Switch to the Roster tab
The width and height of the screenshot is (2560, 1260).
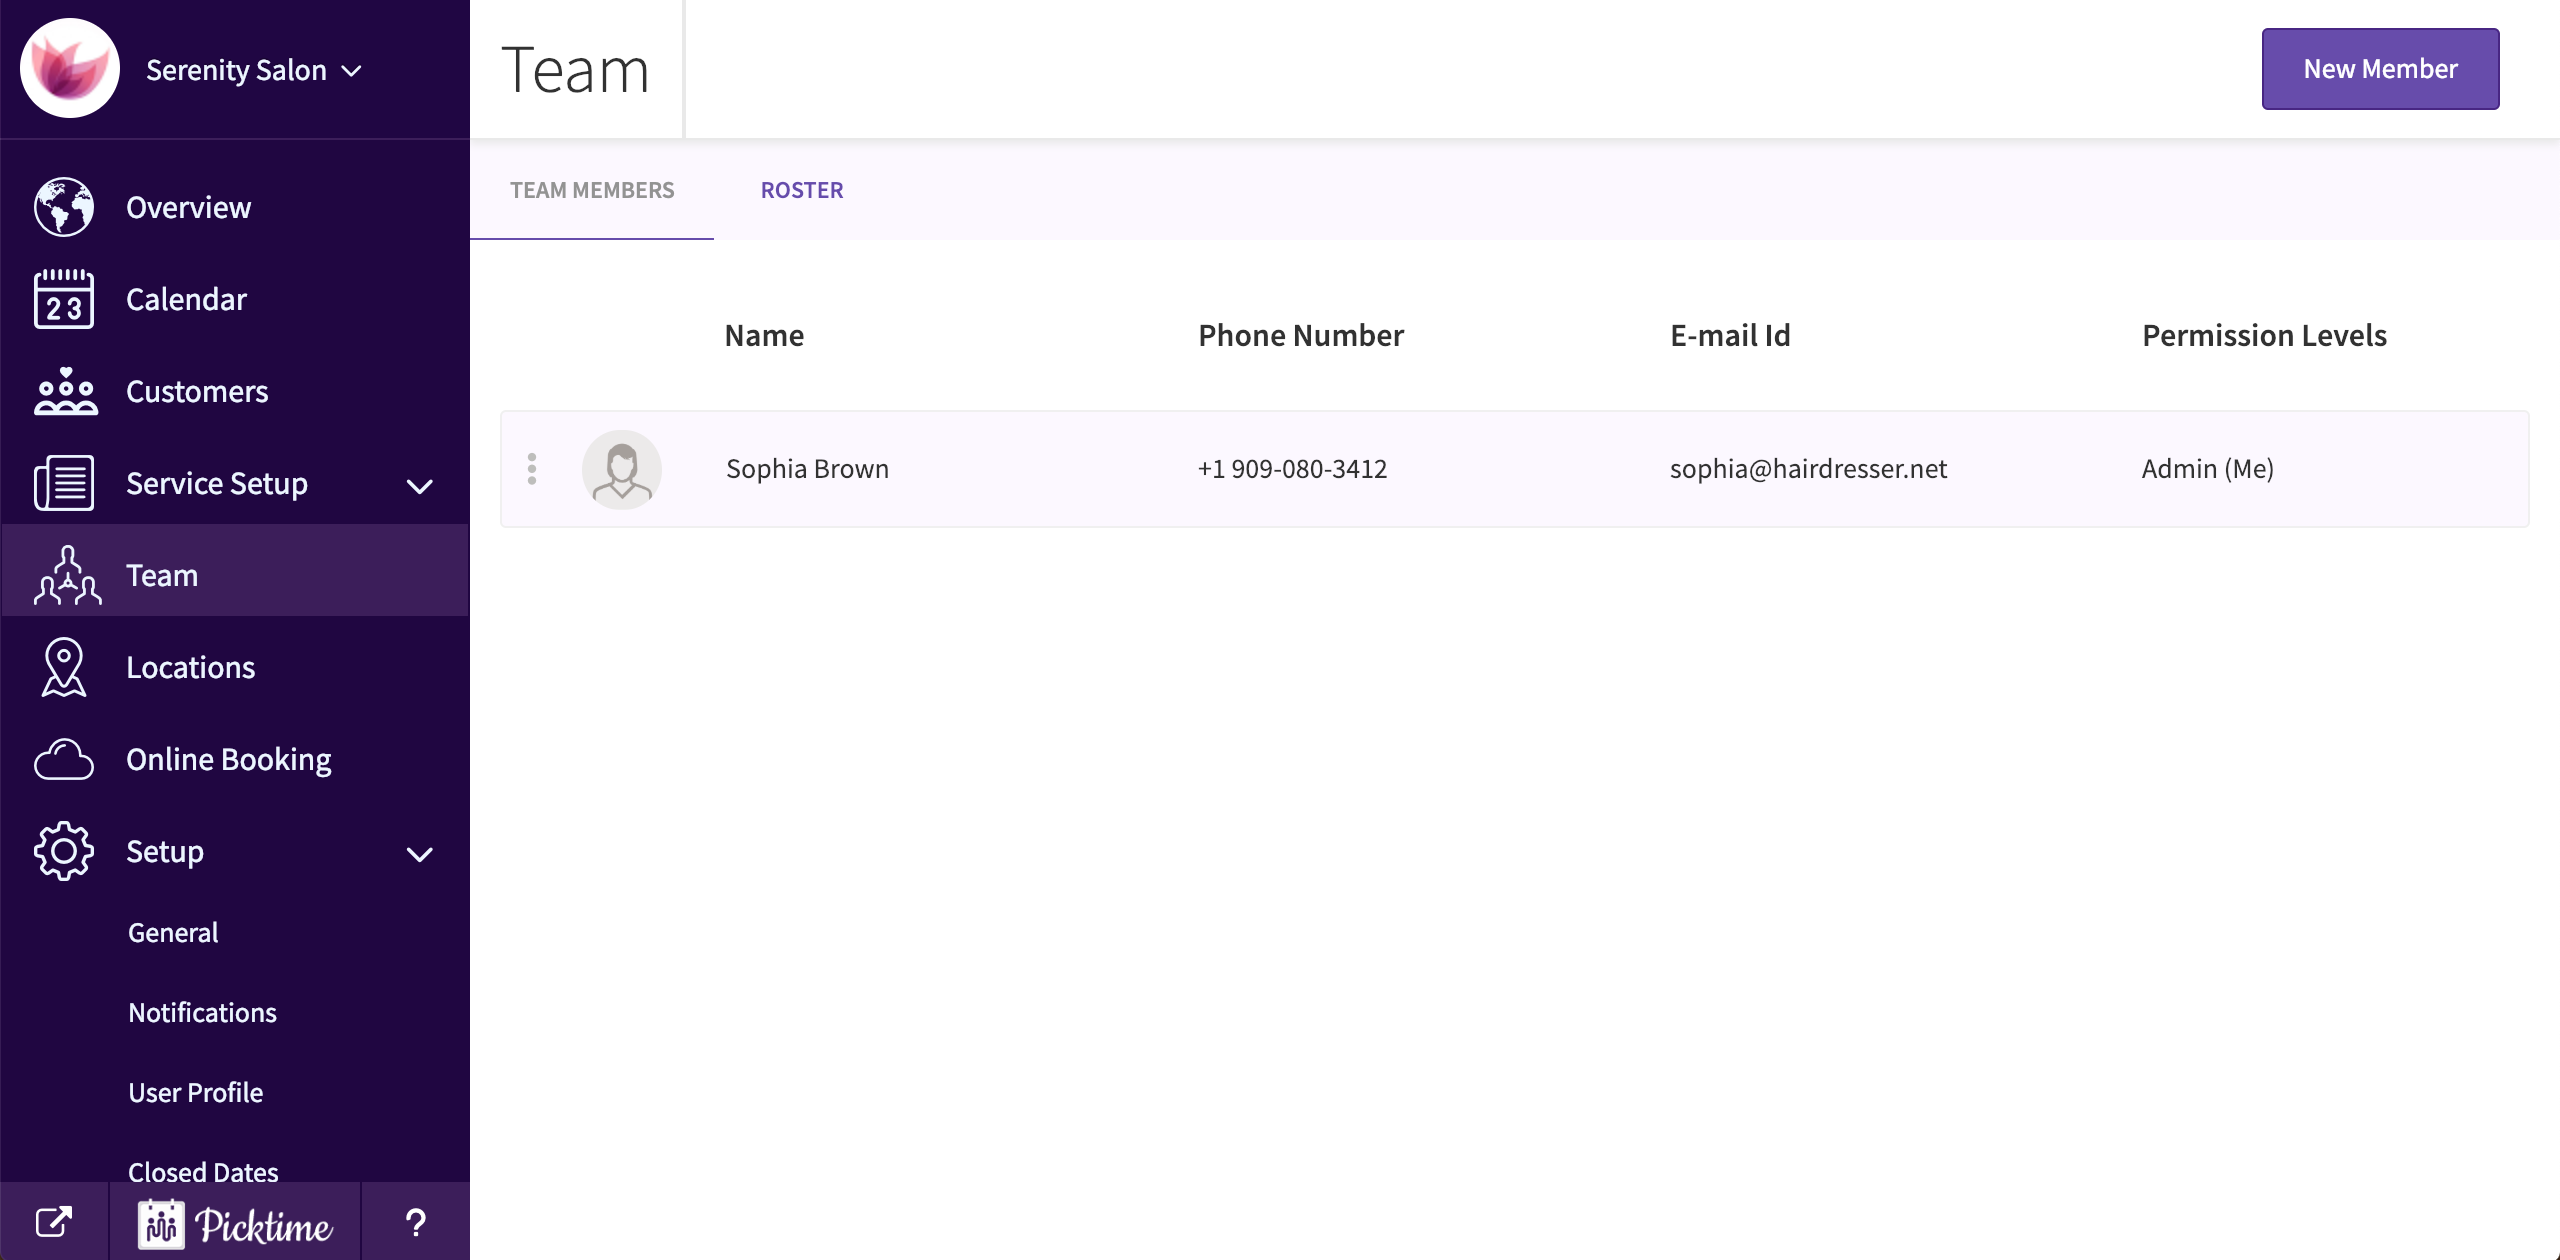pyautogui.click(x=802, y=190)
